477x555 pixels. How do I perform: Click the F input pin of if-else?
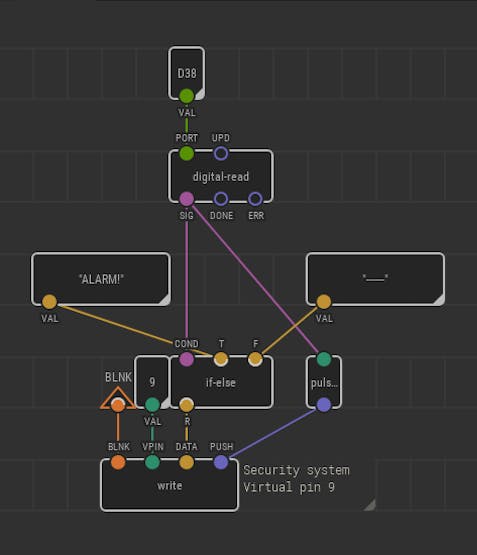pos(255,359)
